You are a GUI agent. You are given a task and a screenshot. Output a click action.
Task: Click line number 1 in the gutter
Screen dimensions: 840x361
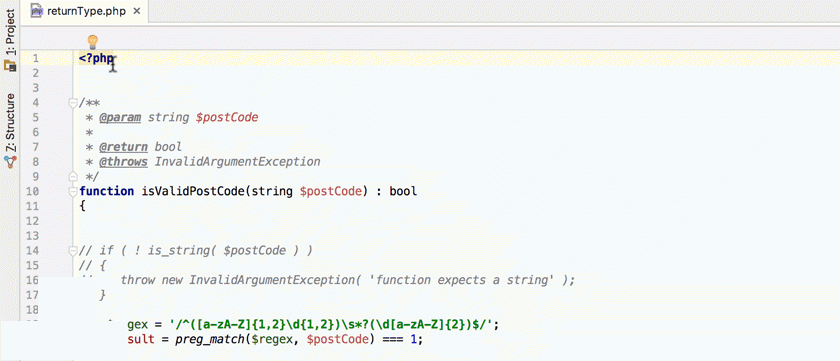[x=35, y=58]
